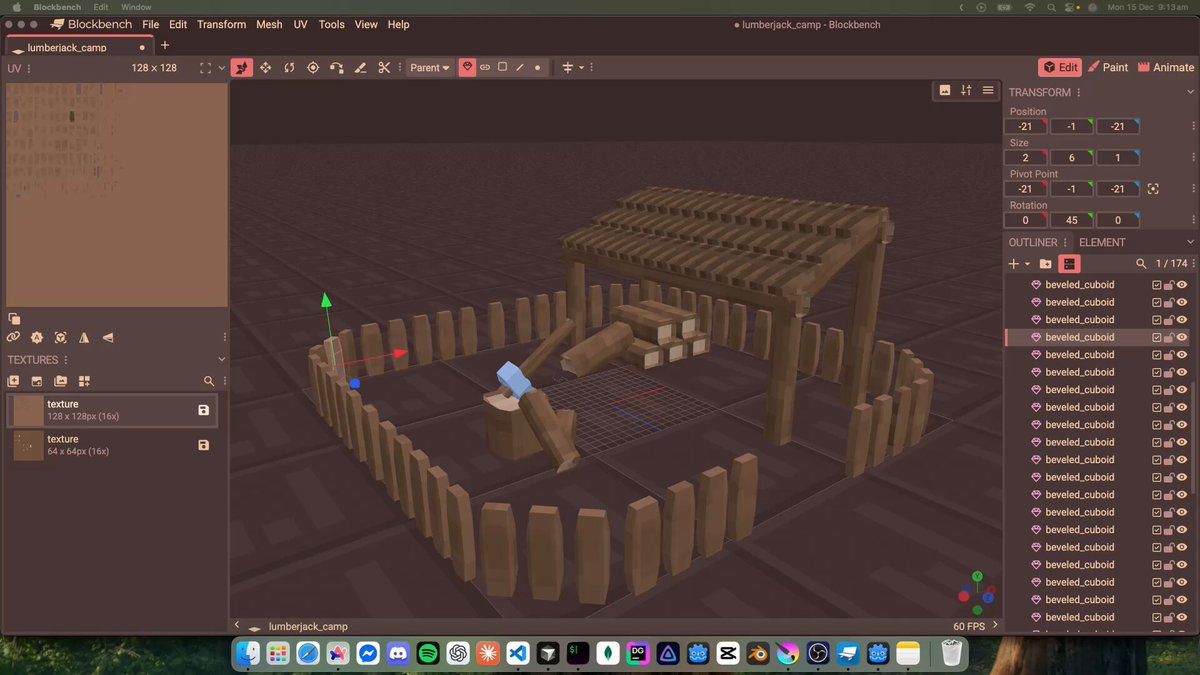The image size is (1200, 675).
Task: Toggle visibility eye of selected beveled_cuboid
Action: pos(1181,337)
